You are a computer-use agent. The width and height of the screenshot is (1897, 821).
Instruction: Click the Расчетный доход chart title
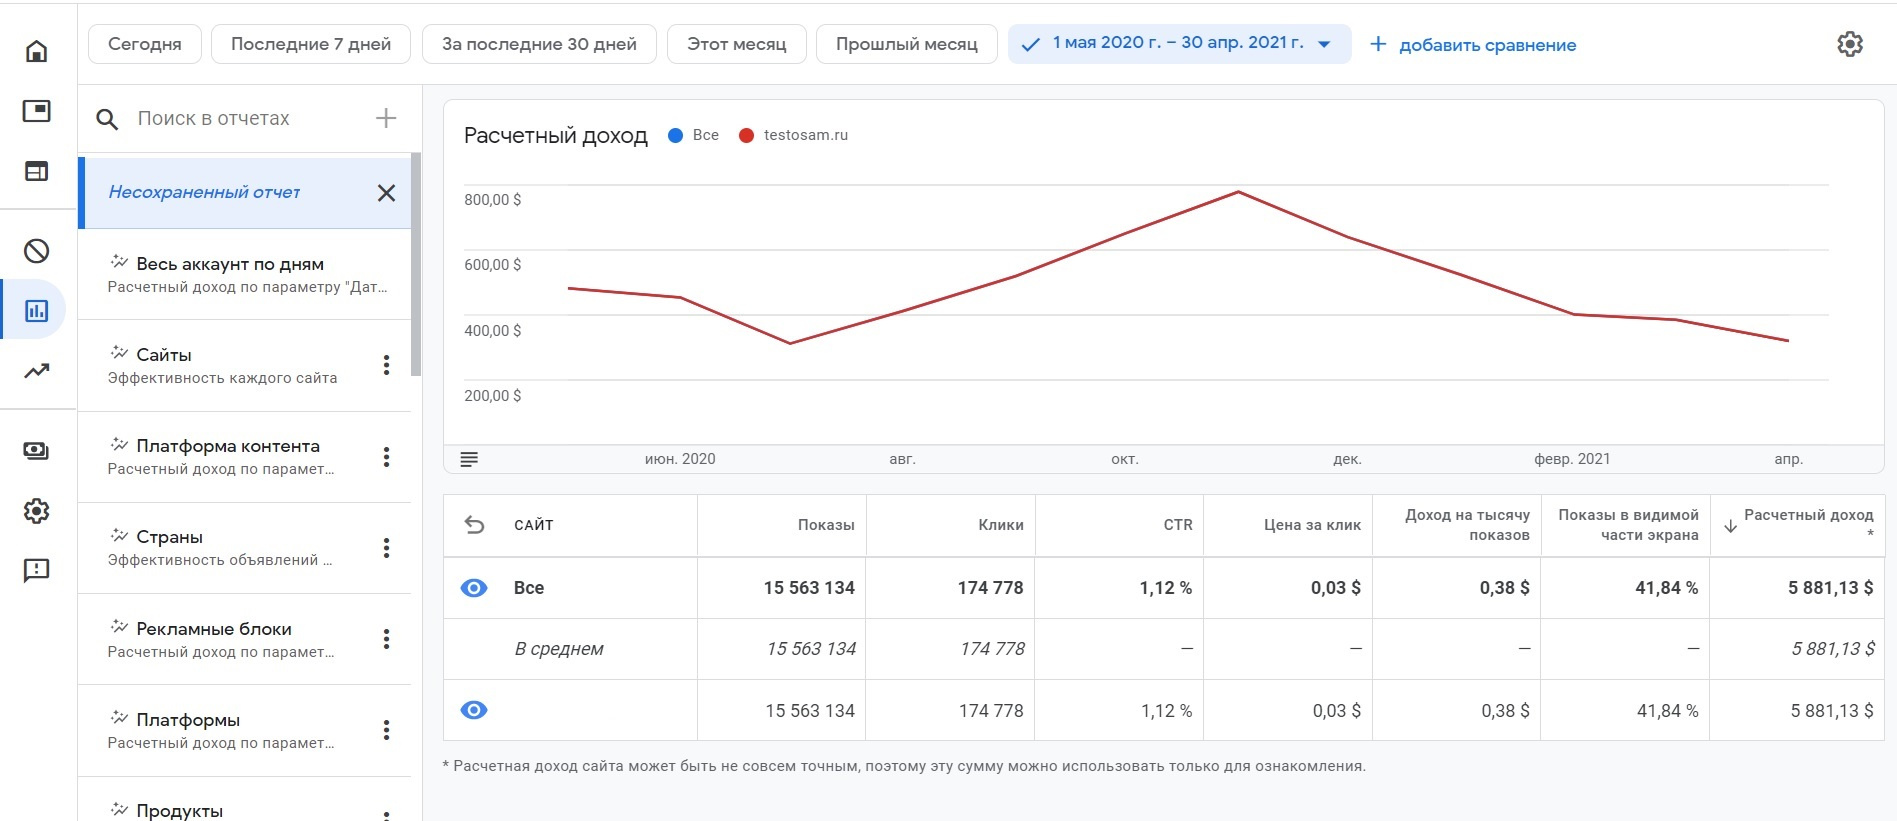click(x=556, y=136)
